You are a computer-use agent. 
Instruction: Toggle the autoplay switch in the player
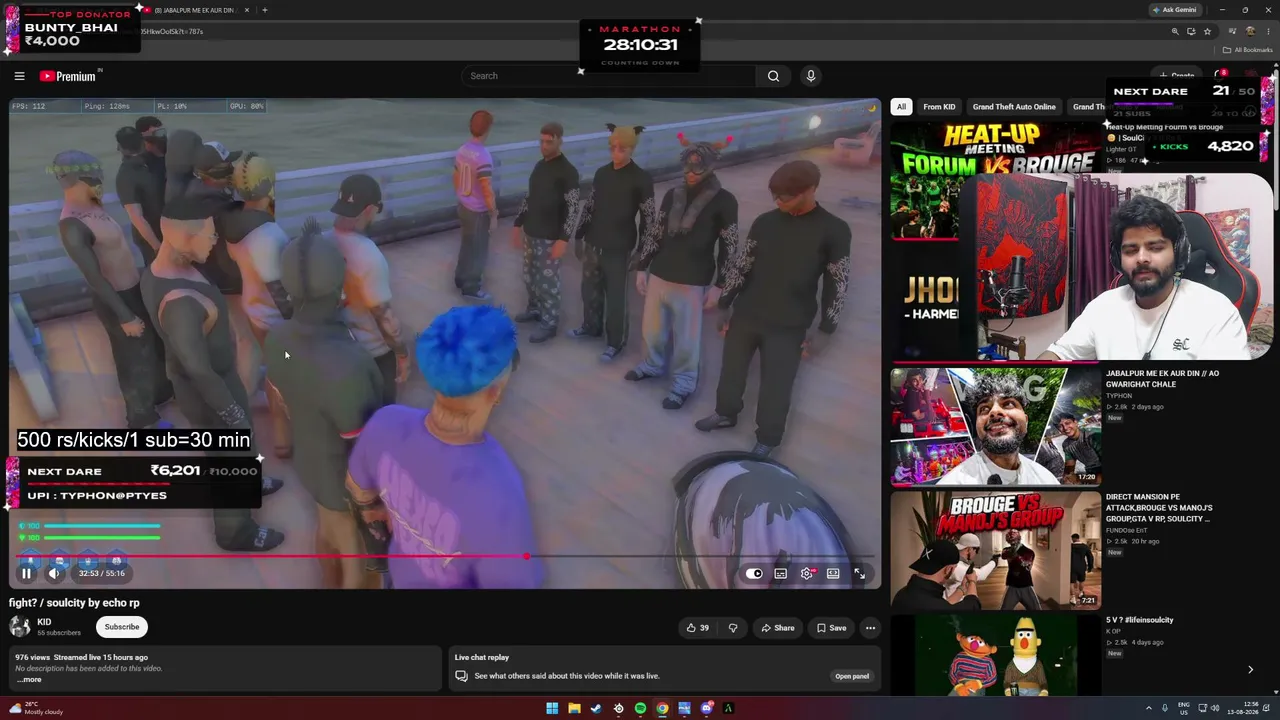pyautogui.click(x=754, y=573)
